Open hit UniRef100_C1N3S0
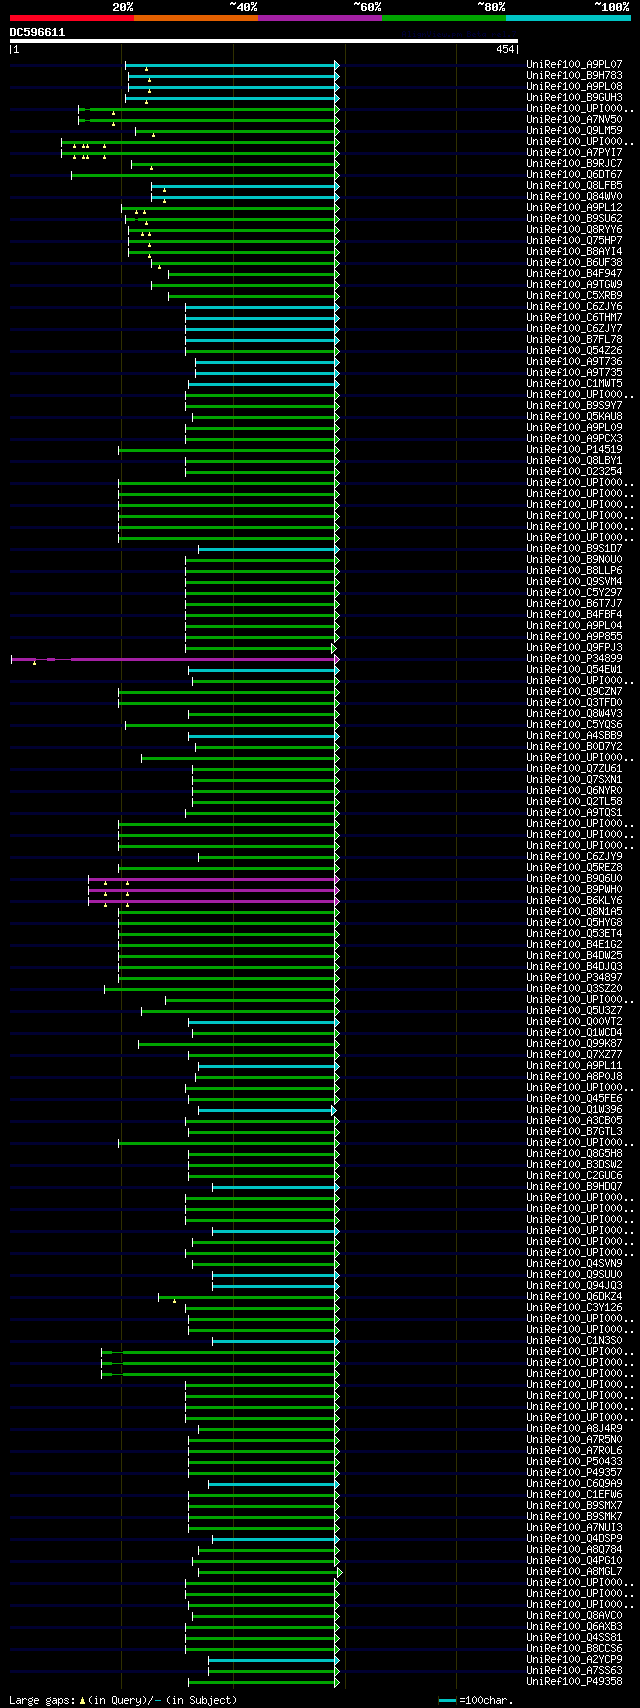This screenshot has height=1708, width=640. click(x=574, y=1341)
